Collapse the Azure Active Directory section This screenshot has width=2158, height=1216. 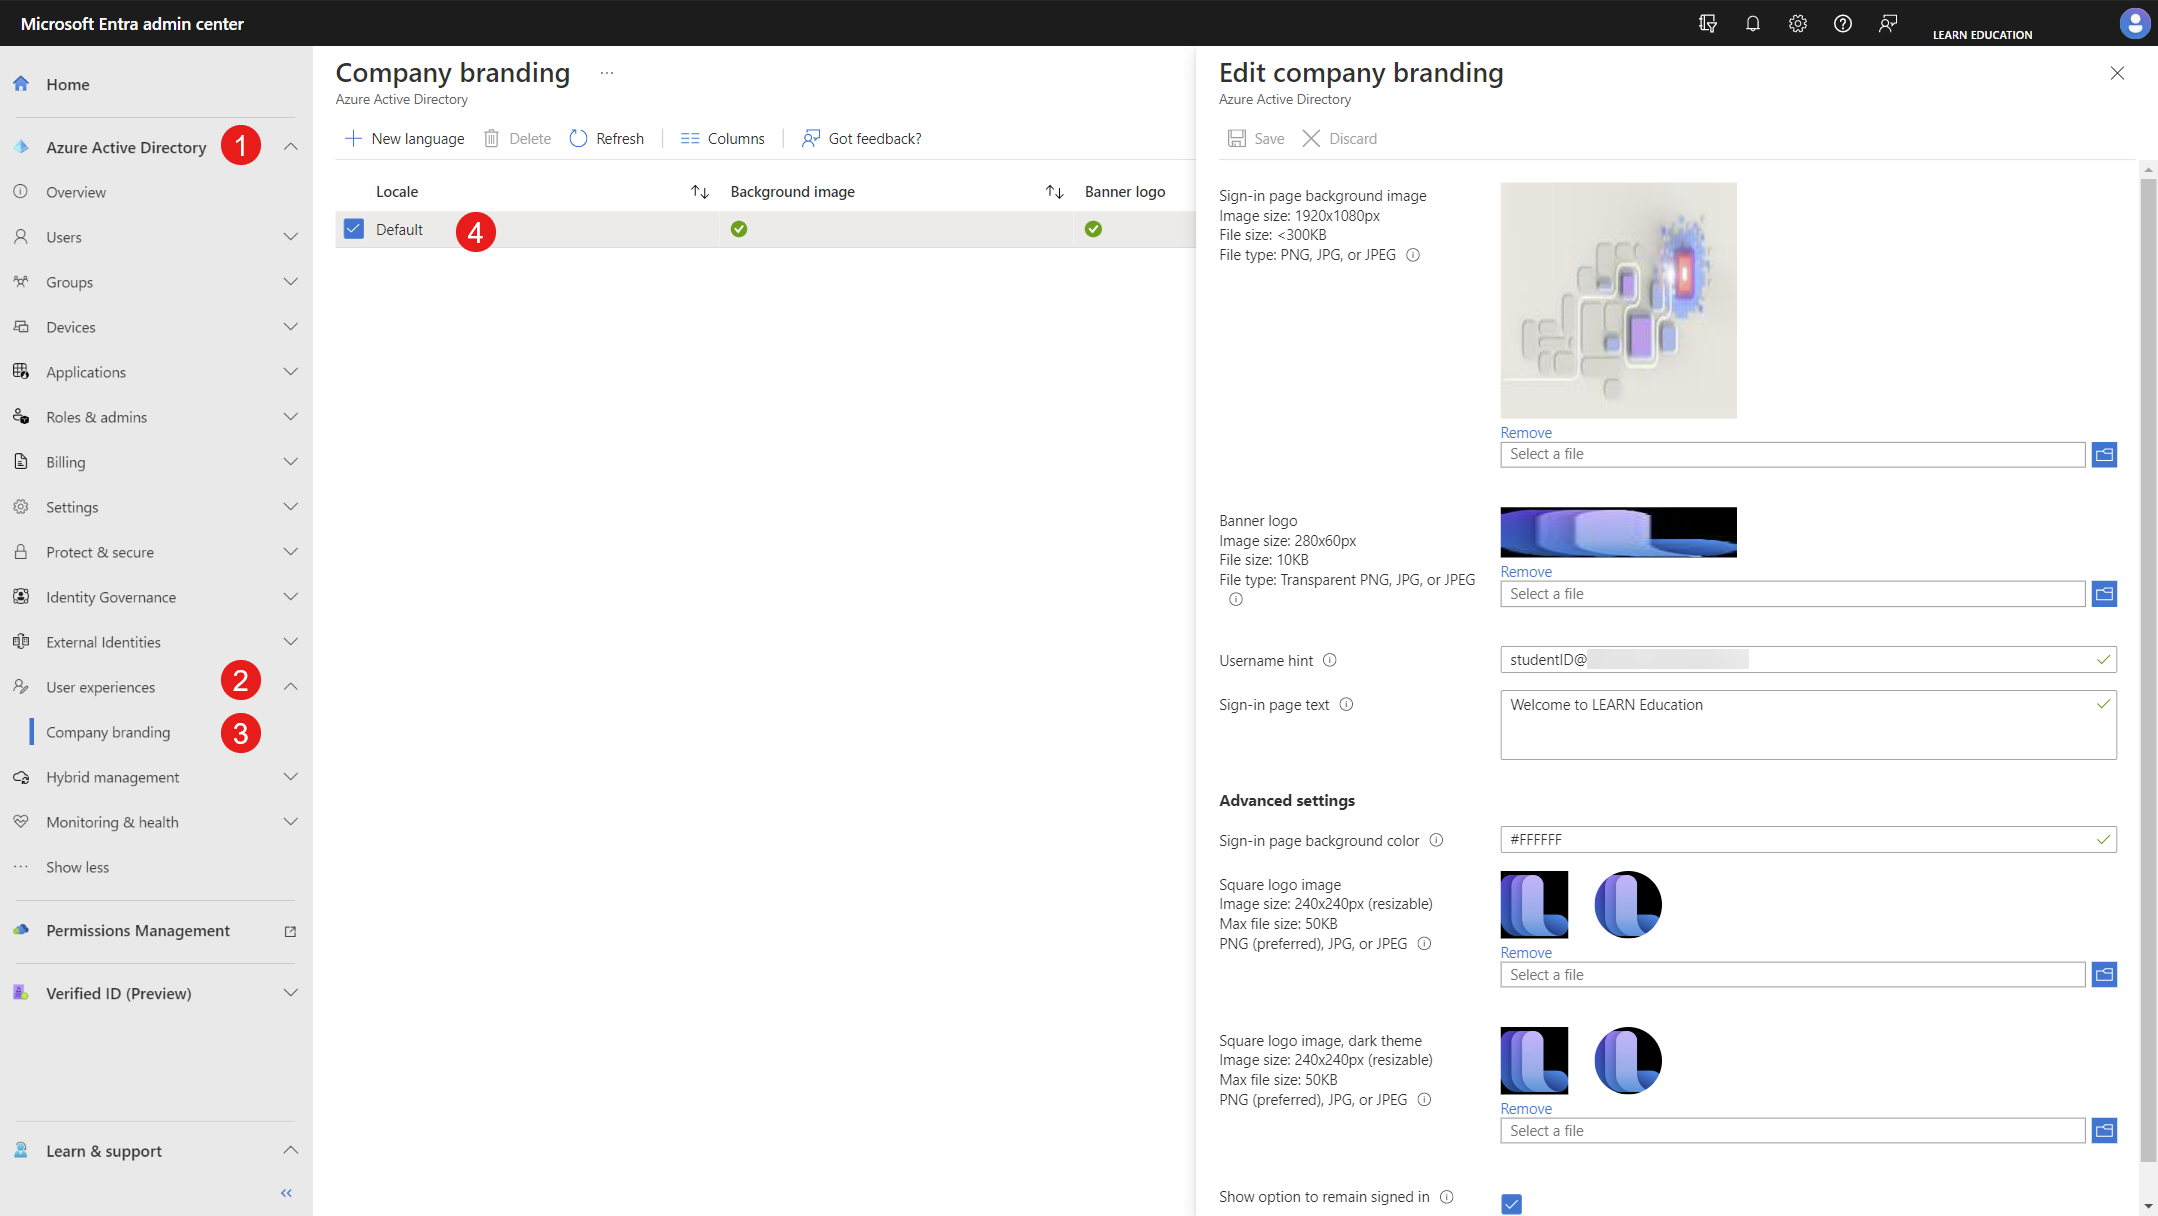290,147
